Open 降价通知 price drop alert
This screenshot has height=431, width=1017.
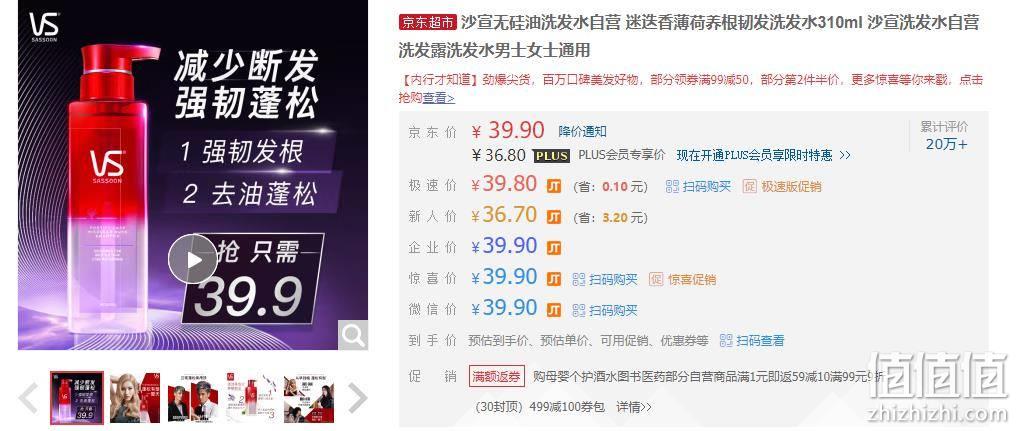point(582,132)
